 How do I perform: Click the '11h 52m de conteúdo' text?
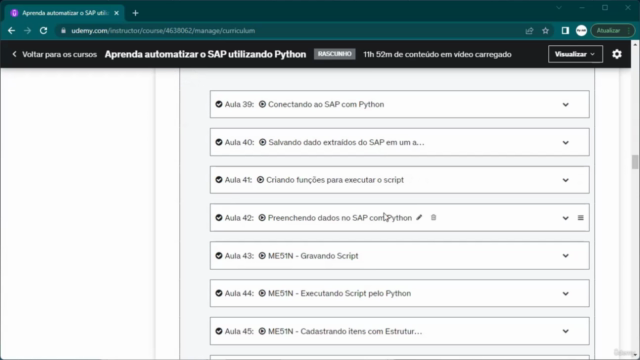click(x=437, y=54)
